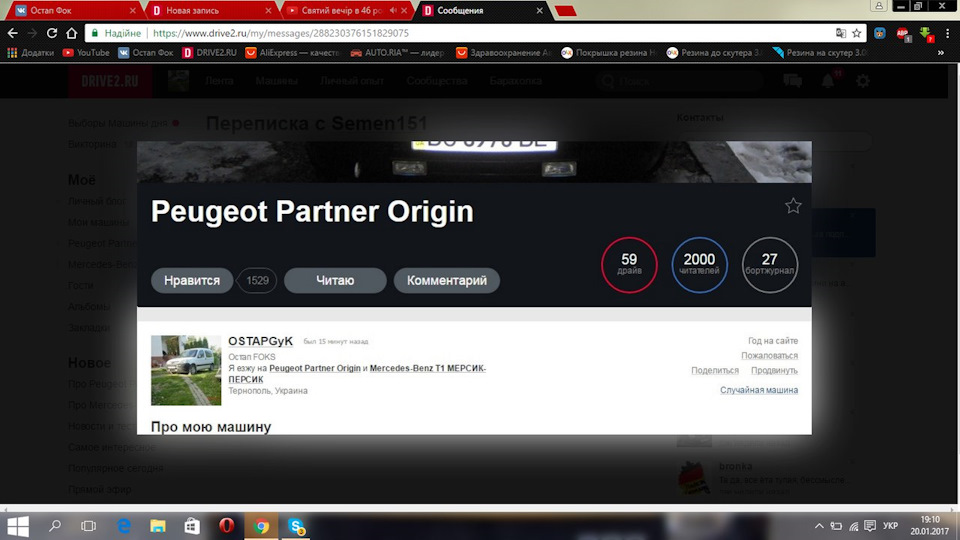Viewport: 960px width, 540px height.
Task: Open the browser home page
Action: (72, 33)
